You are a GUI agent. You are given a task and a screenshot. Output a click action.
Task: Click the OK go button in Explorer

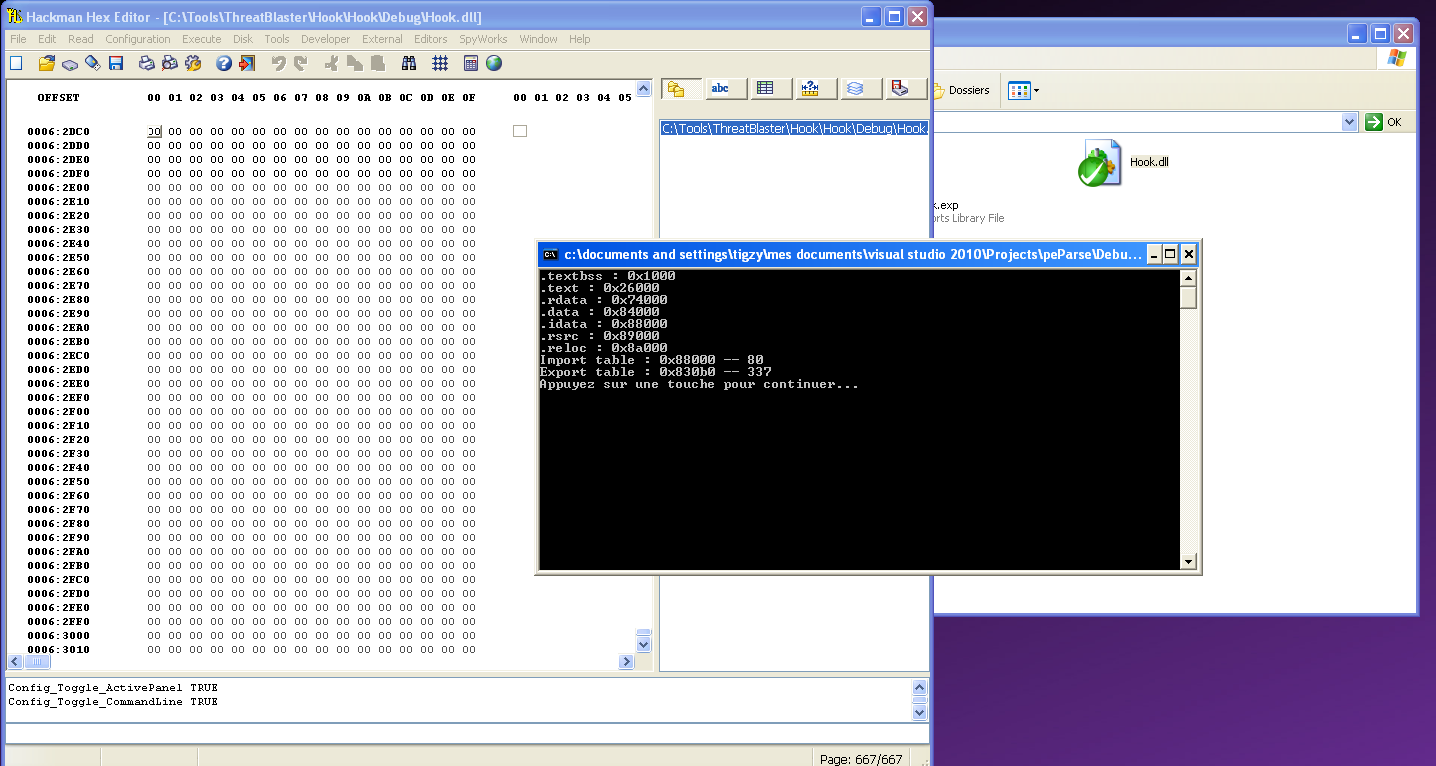coord(1384,122)
